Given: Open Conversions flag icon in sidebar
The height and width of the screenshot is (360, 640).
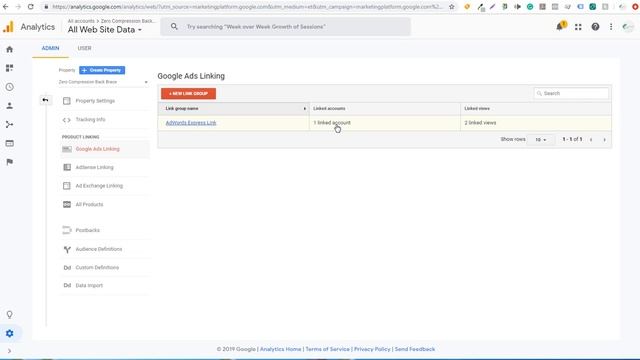Looking at the screenshot, I should point(9,162).
